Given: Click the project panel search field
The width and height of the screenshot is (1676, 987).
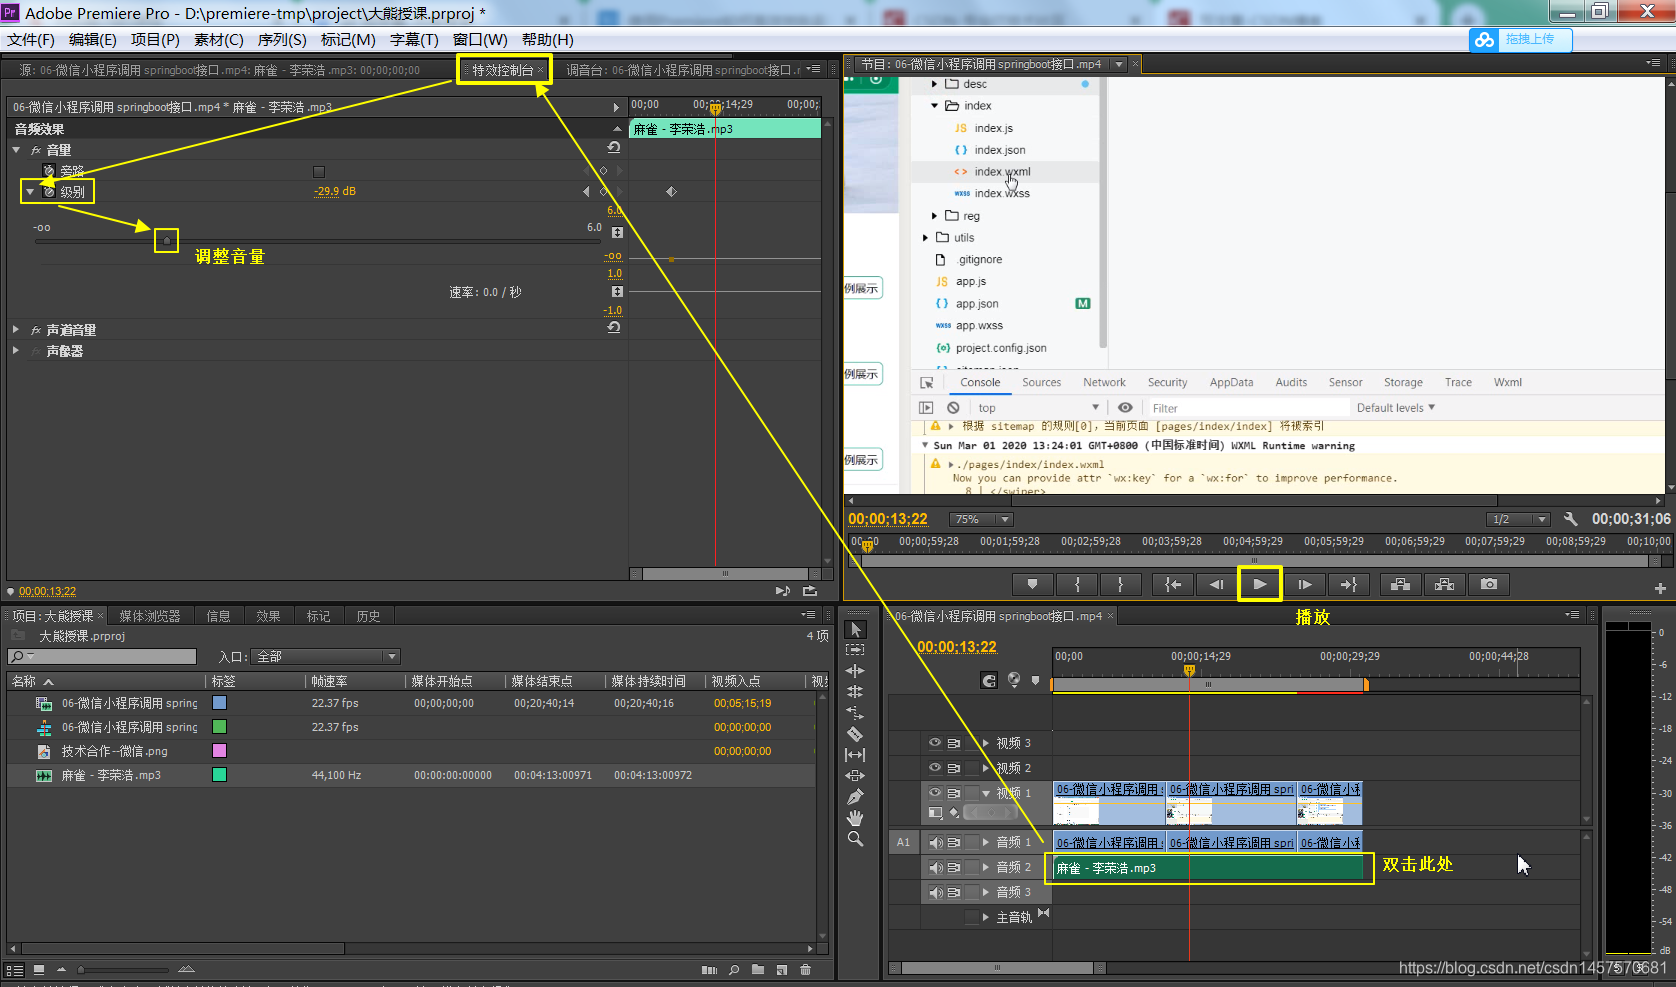Looking at the screenshot, I should point(102,657).
